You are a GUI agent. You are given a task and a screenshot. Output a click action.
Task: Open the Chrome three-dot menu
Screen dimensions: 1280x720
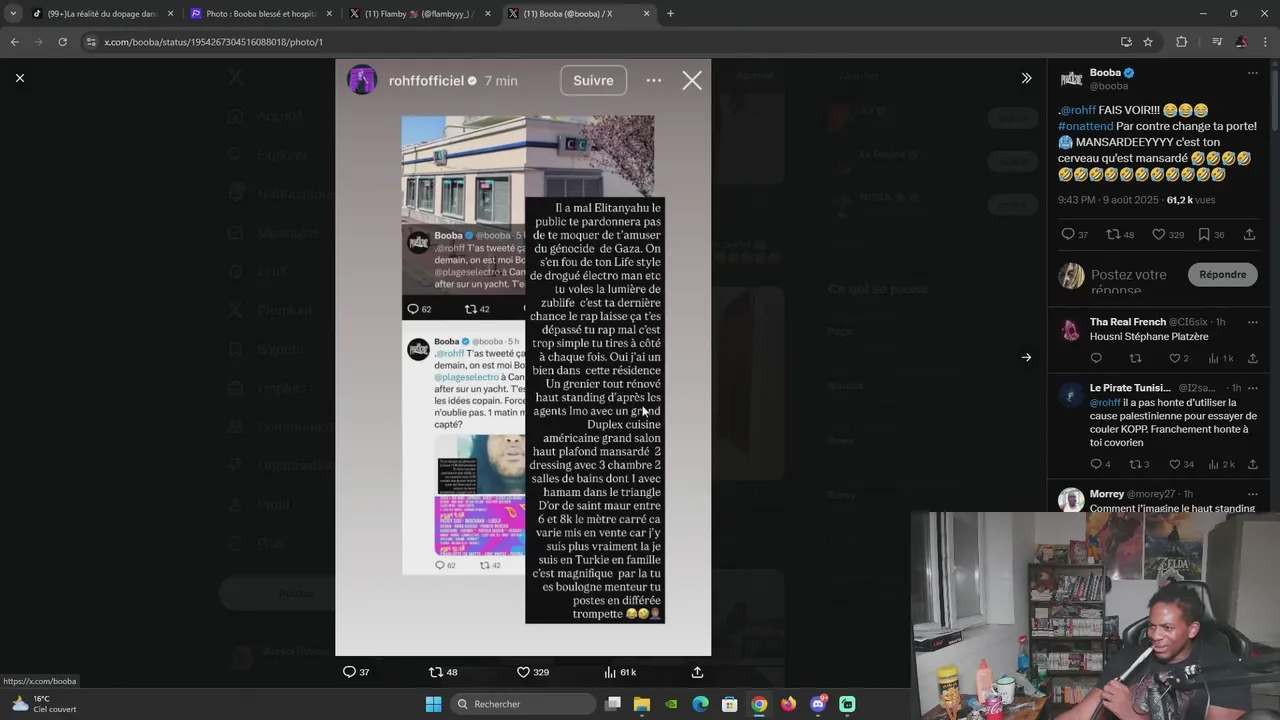point(1266,42)
